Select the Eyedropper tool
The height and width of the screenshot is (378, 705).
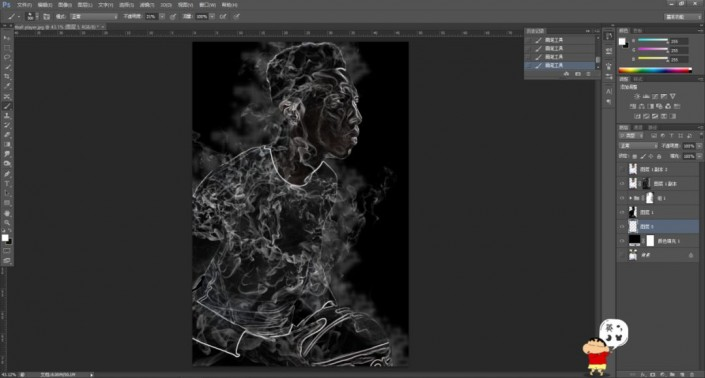[x=7, y=86]
